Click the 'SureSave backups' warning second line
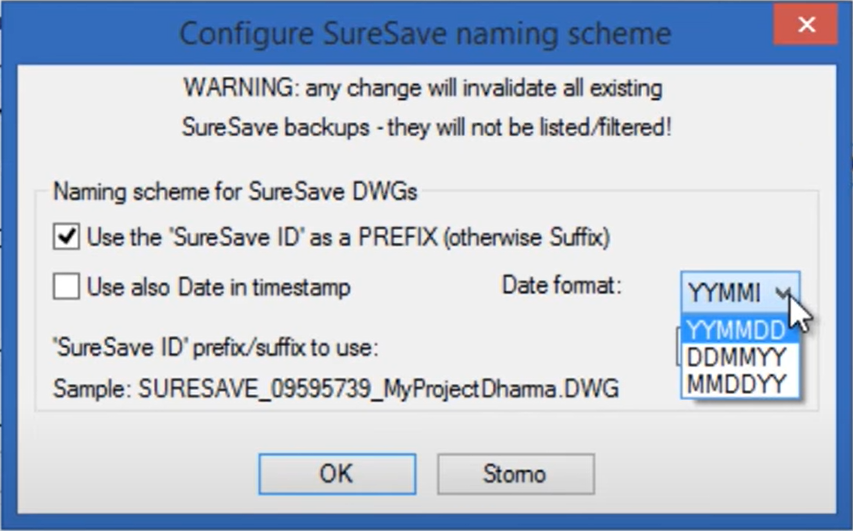This screenshot has height=531, width=853. pyautogui.click(x=422, y=128)
